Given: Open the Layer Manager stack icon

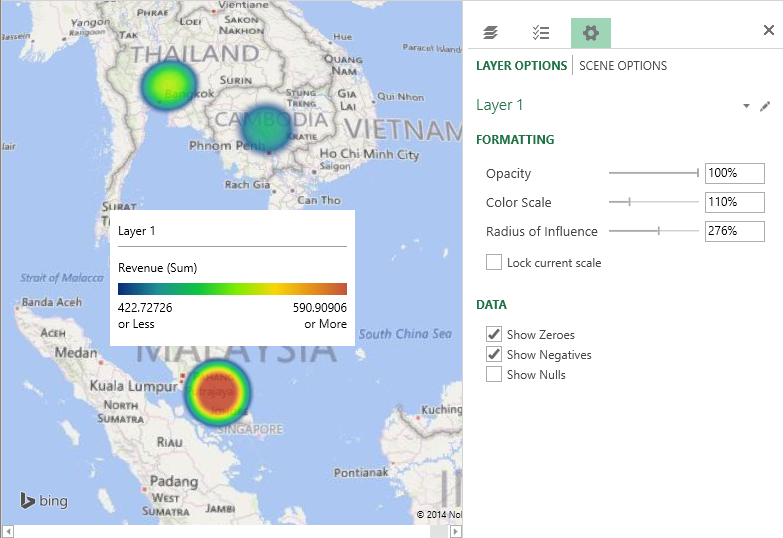Looking at the screenshot, I should pyautogui.click(x=490, y=33).
